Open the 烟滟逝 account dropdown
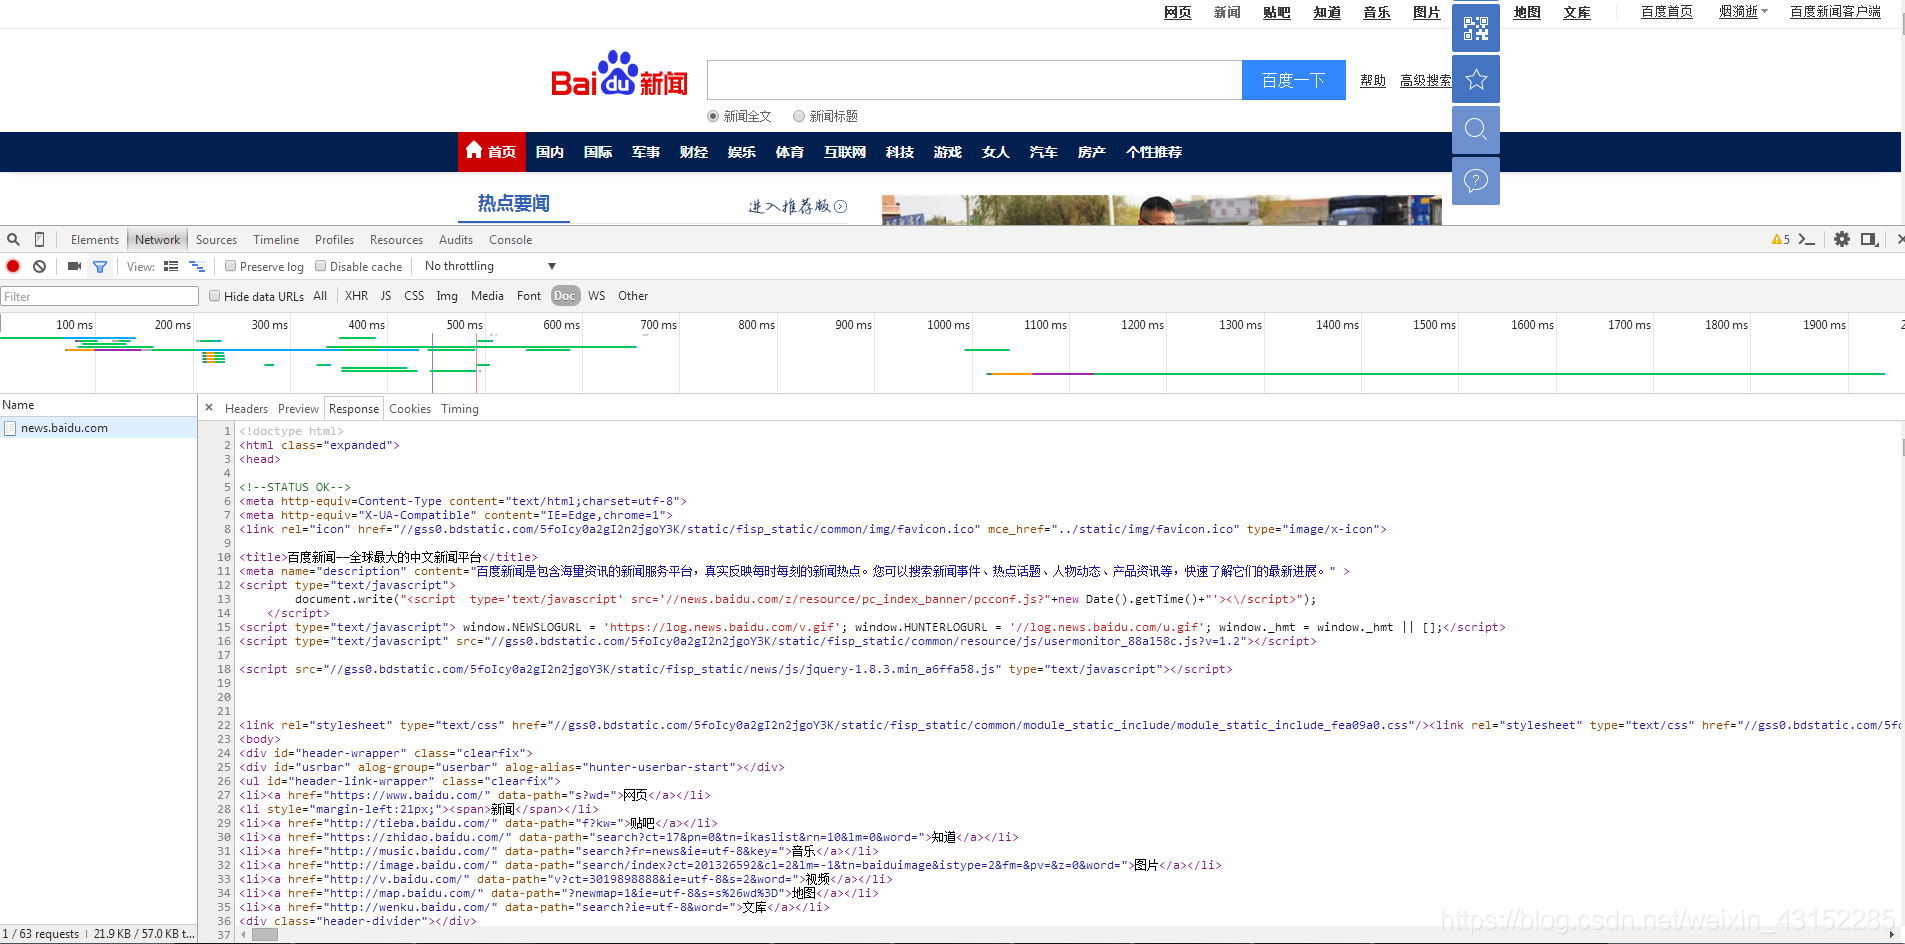The height and width of the screenshot is (944, 1905). pyautogui.click(x=1743, y=12)
